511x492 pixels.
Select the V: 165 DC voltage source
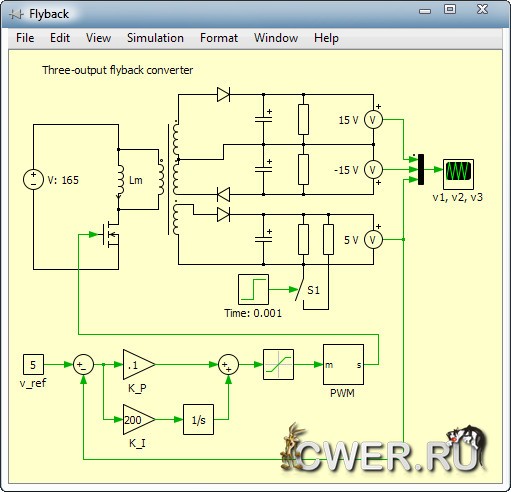33,179
